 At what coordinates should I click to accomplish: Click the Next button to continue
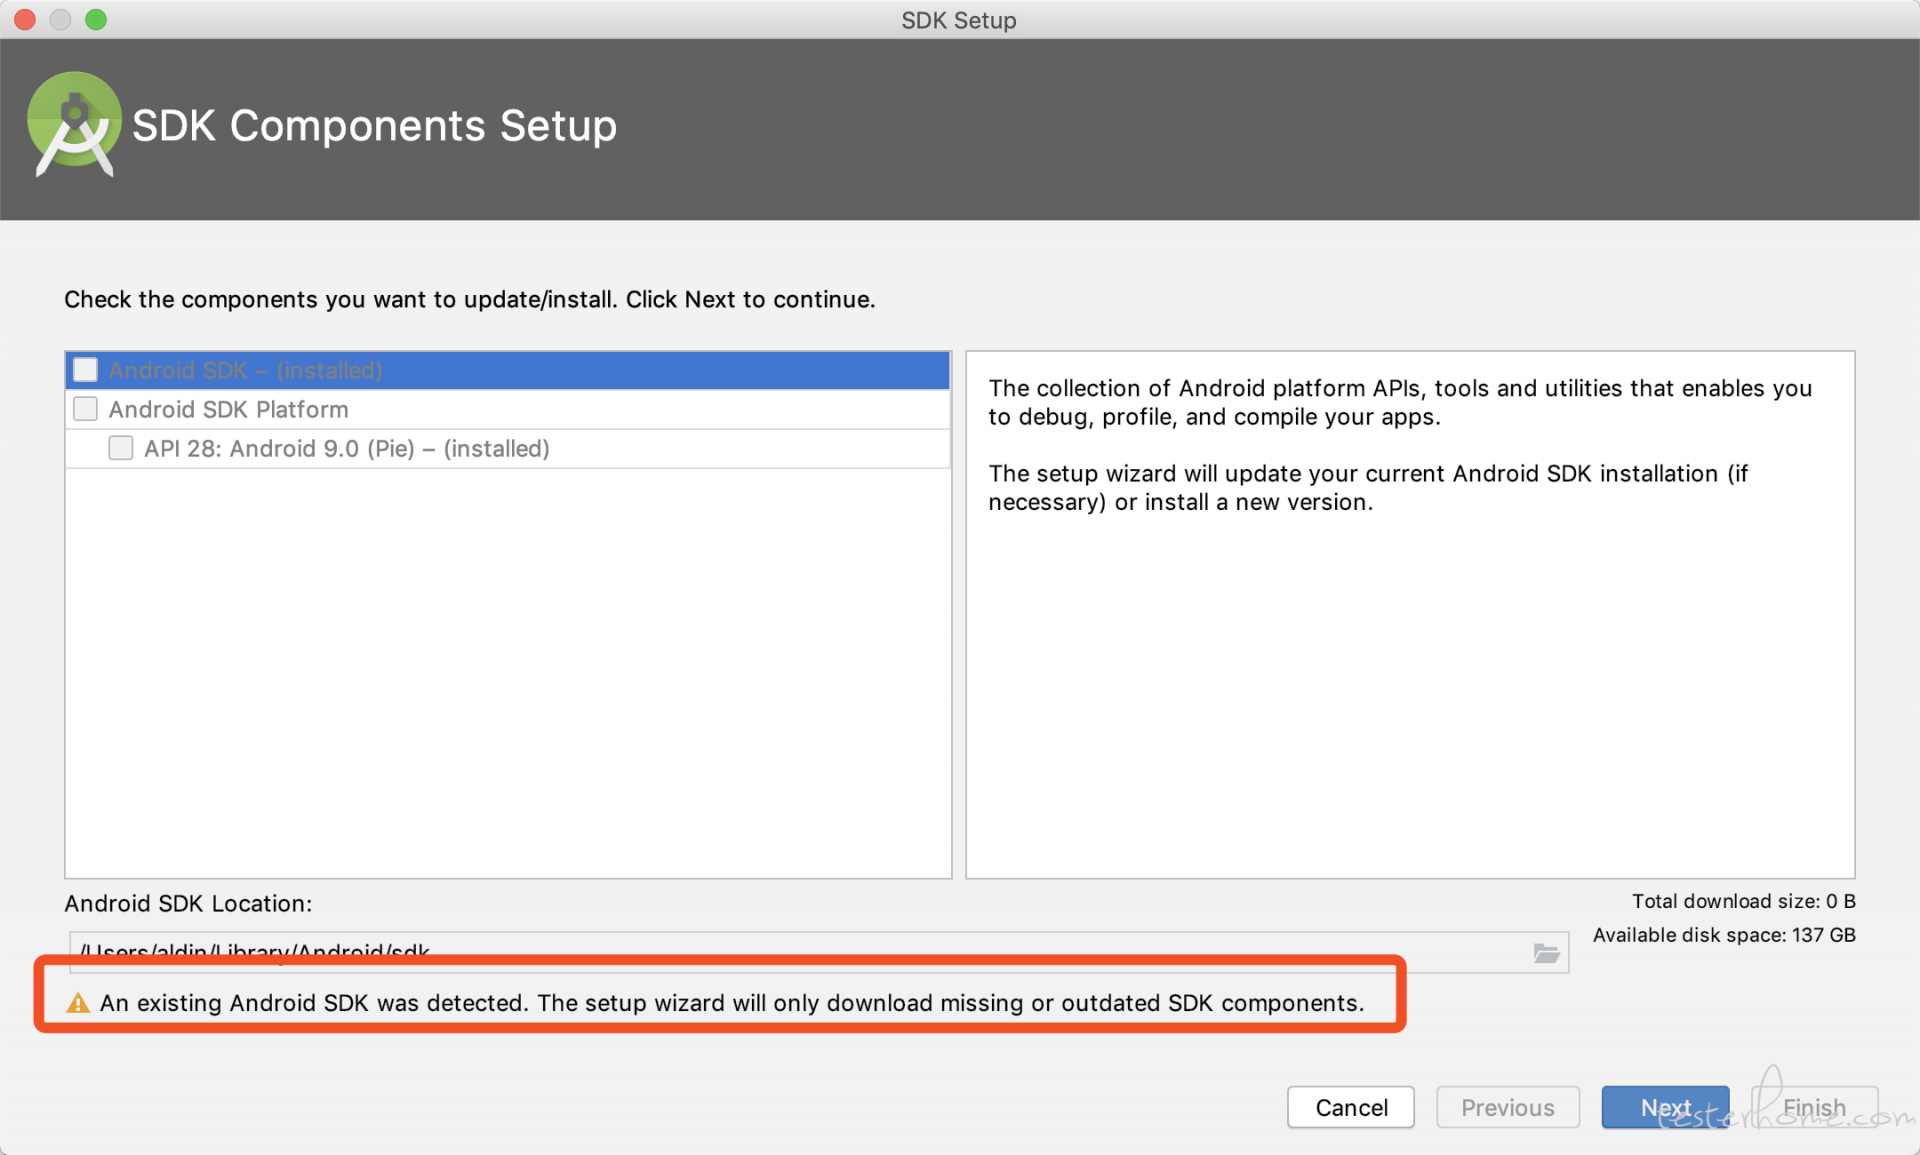(1665, 1107)
